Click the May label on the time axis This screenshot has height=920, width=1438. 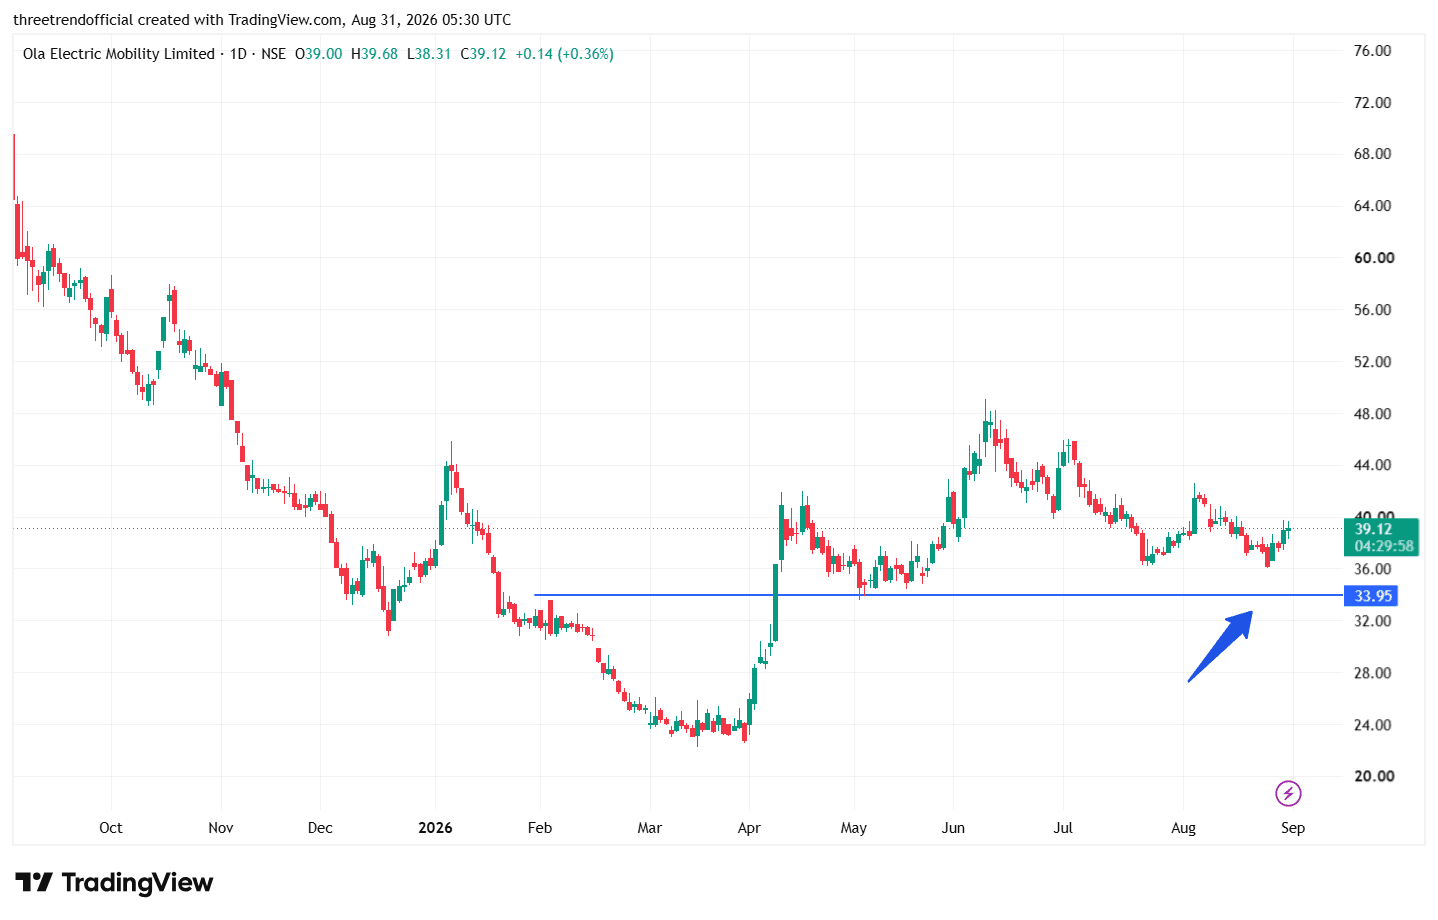(x=854, y=828)
